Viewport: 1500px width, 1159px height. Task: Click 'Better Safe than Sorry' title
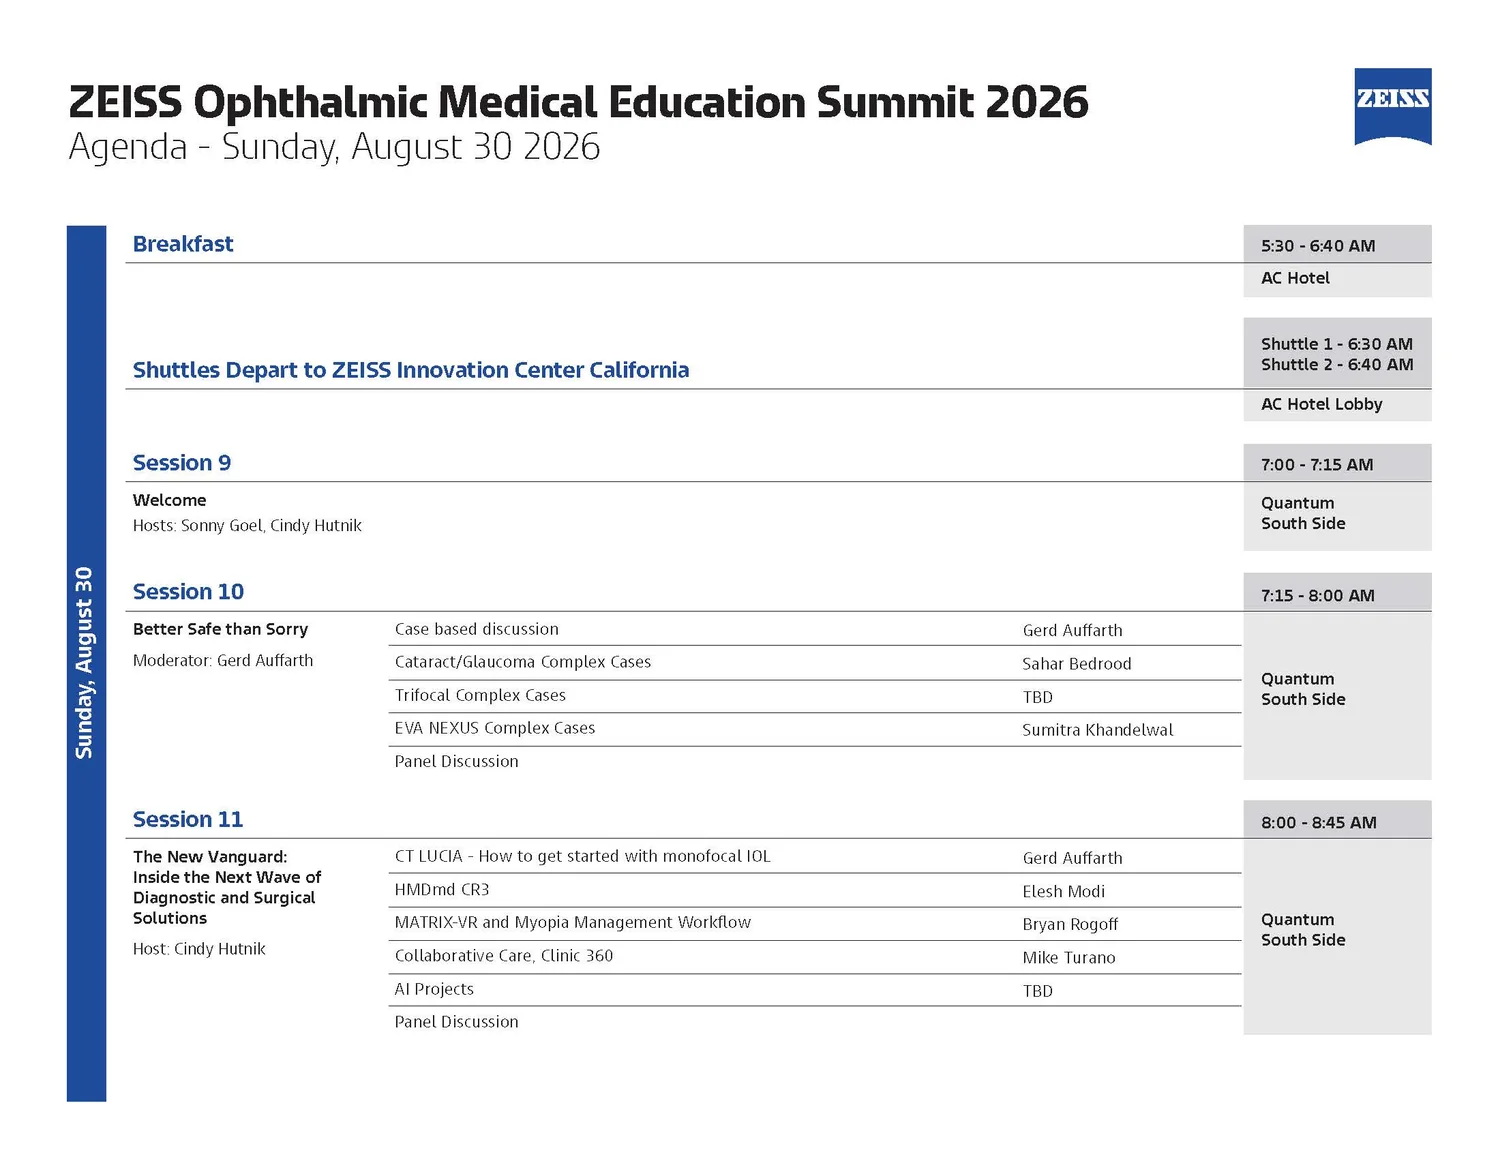[220, 629]
